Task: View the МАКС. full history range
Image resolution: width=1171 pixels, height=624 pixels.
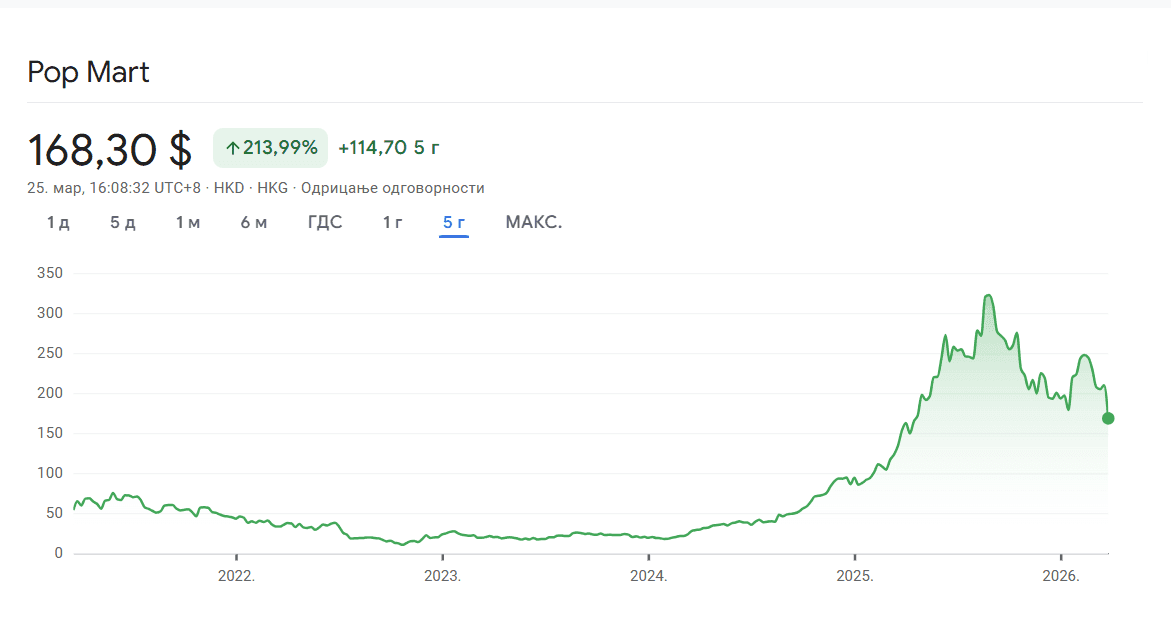Action: click(534, 222)
